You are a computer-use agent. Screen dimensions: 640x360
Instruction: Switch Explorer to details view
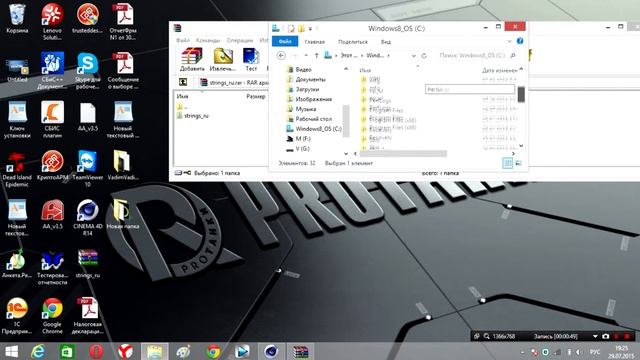507,163
